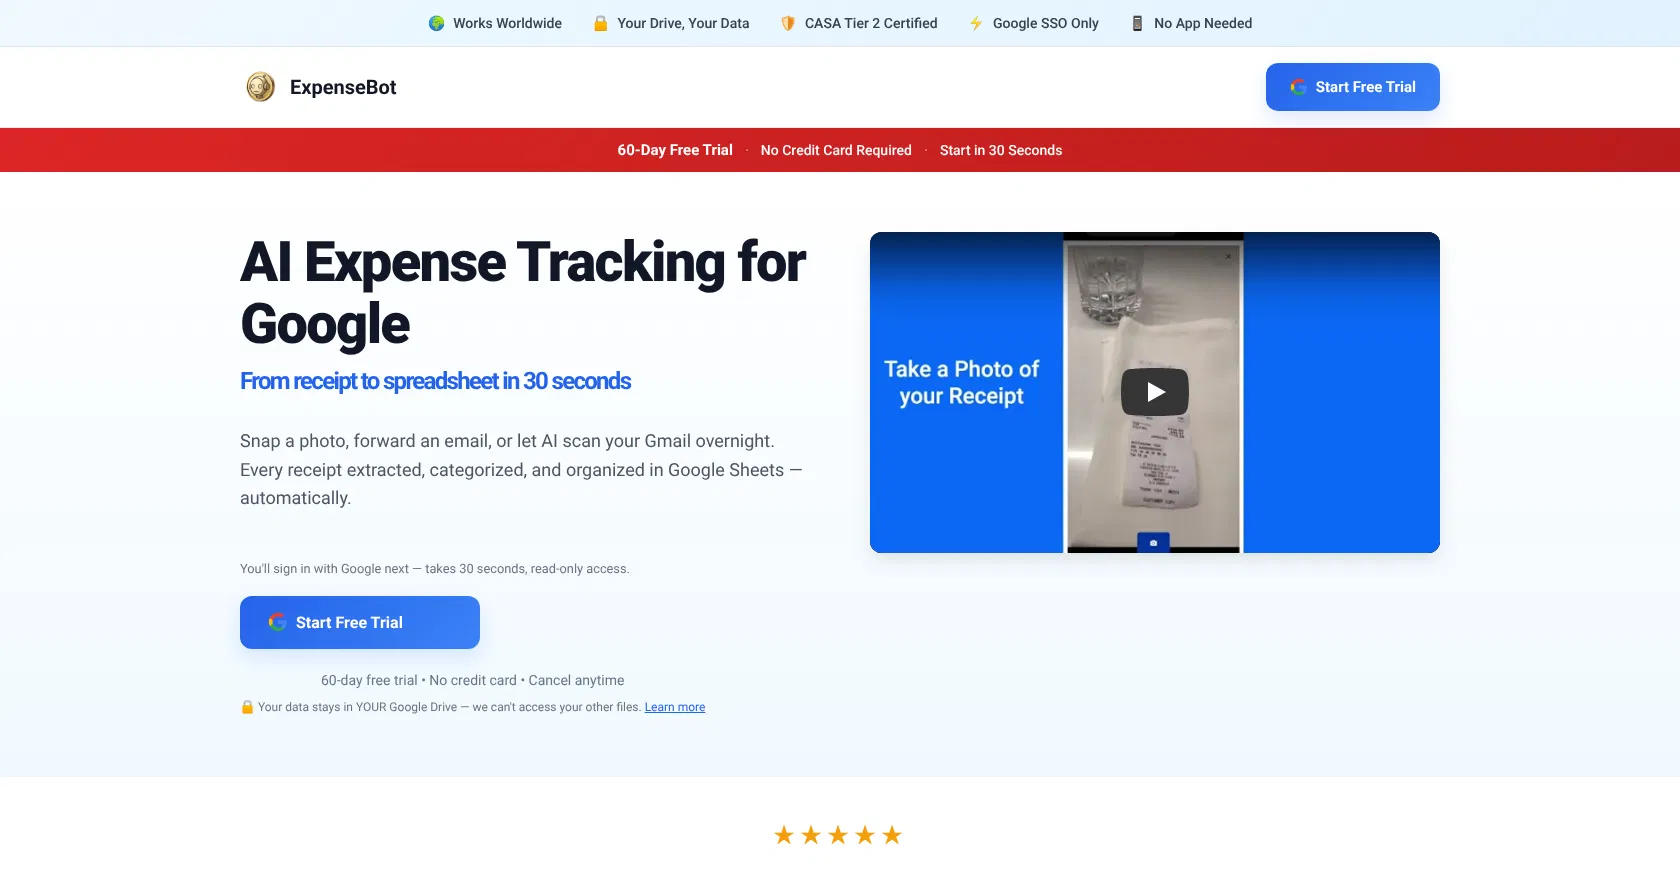
Task: Click the 'Your Drive, Your Data' text
Action: tap(683, 23)
